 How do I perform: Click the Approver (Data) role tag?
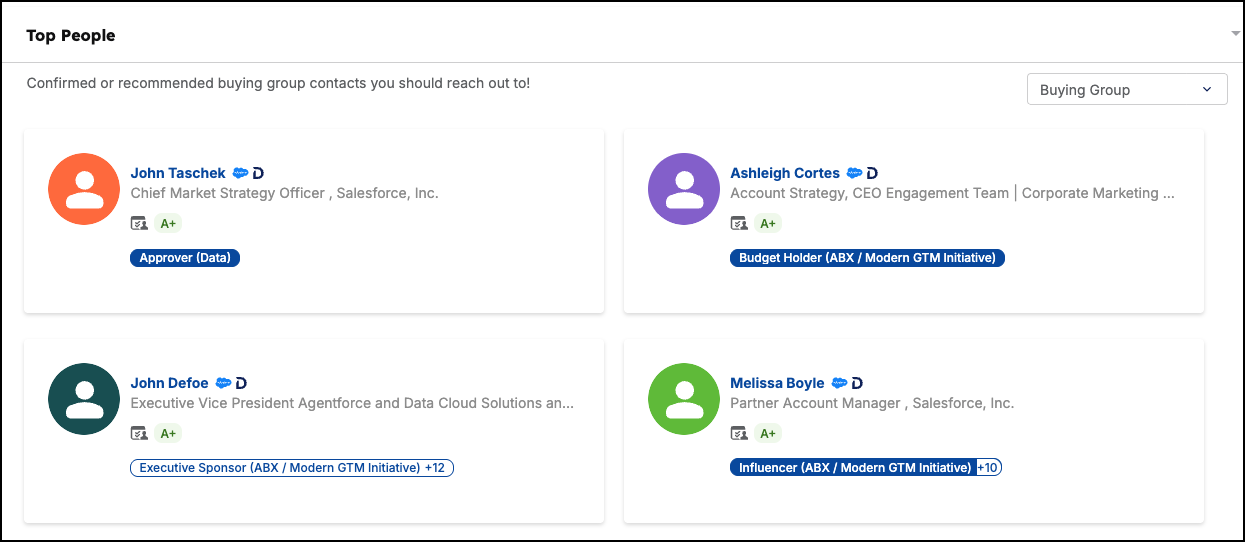(185, 258)
